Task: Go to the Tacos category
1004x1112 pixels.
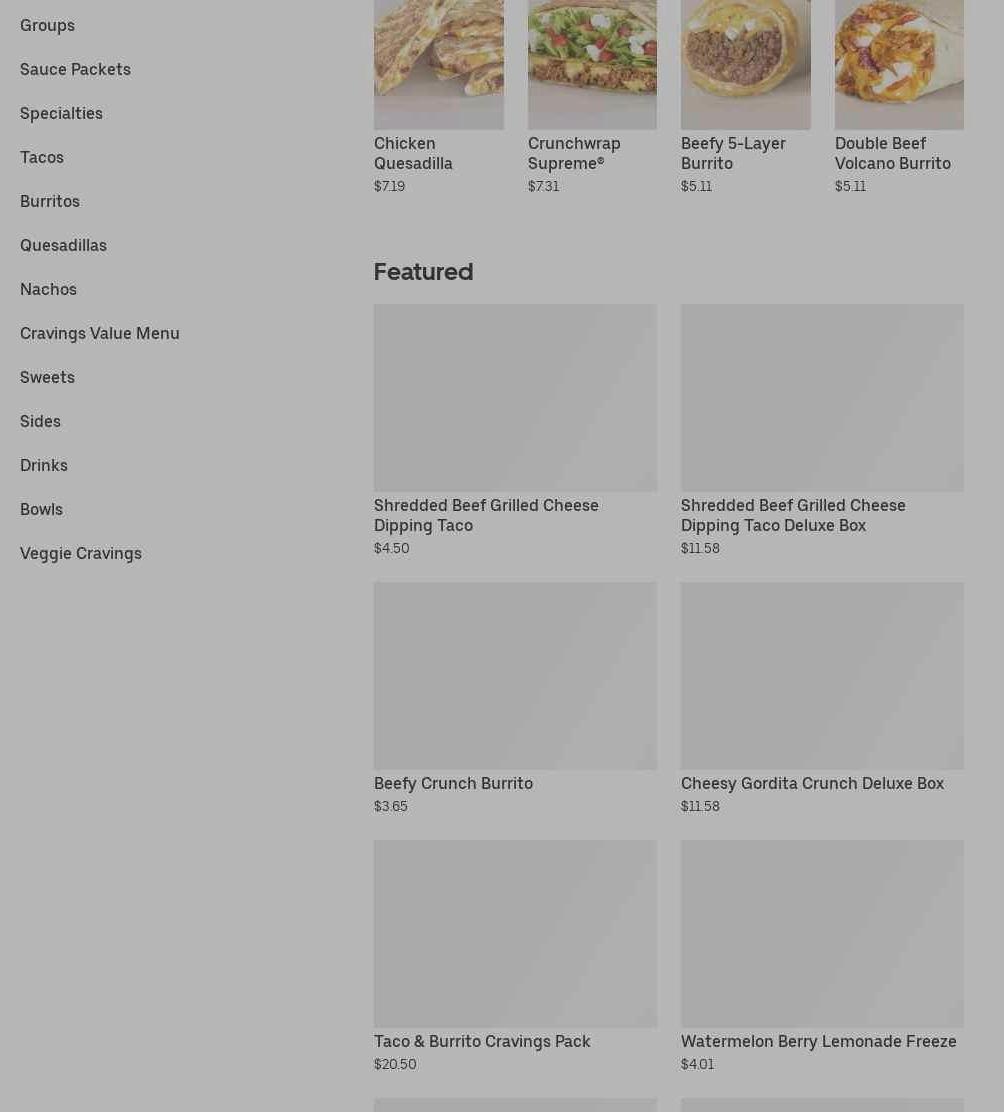Action: 42,157
